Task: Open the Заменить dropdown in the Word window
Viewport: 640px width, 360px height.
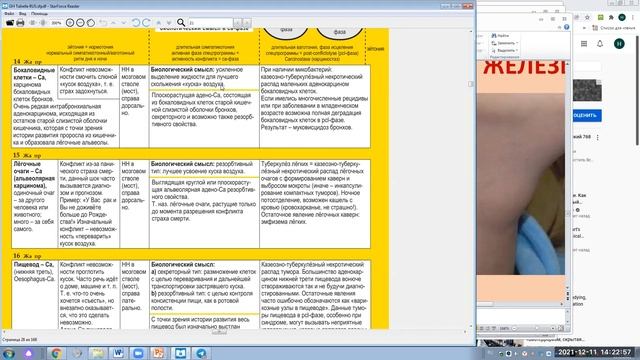Action: coord(504,43)
